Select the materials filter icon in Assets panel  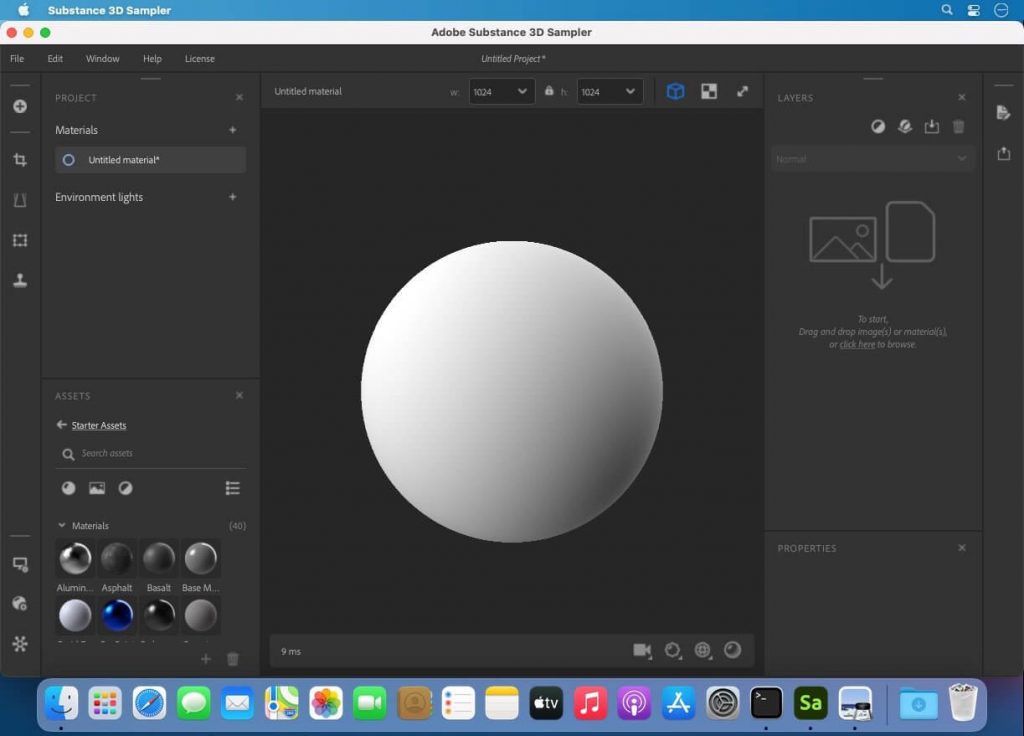click(67, 488)
